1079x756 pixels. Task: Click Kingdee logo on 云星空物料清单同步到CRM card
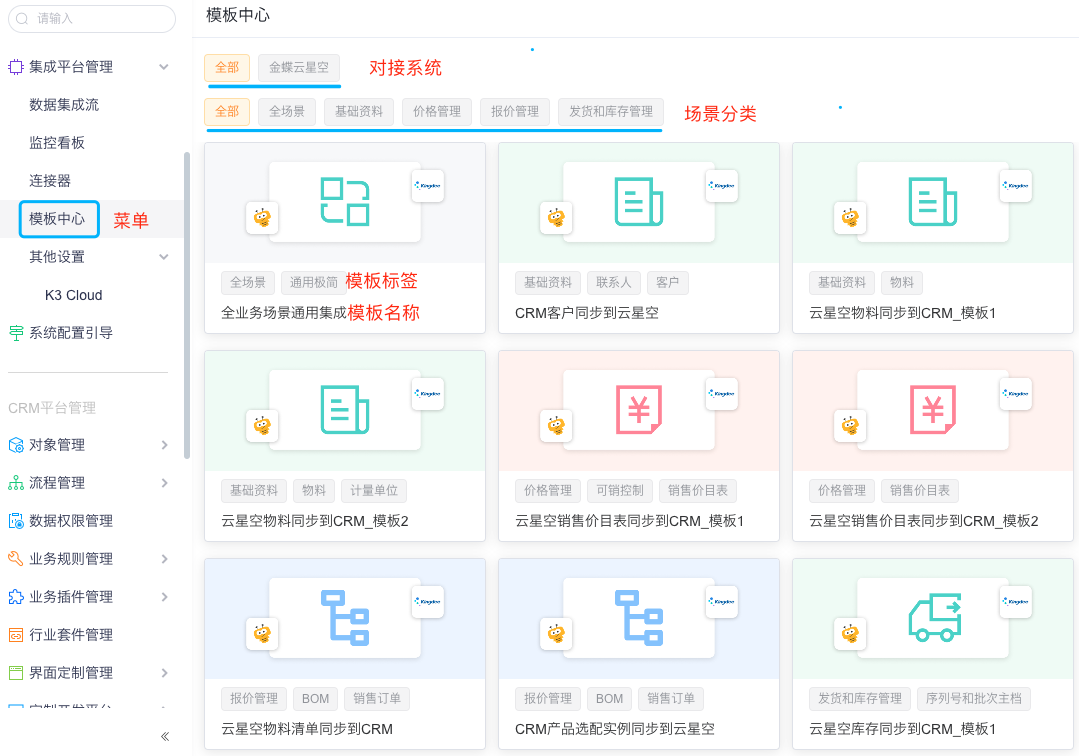pos(428,601)
